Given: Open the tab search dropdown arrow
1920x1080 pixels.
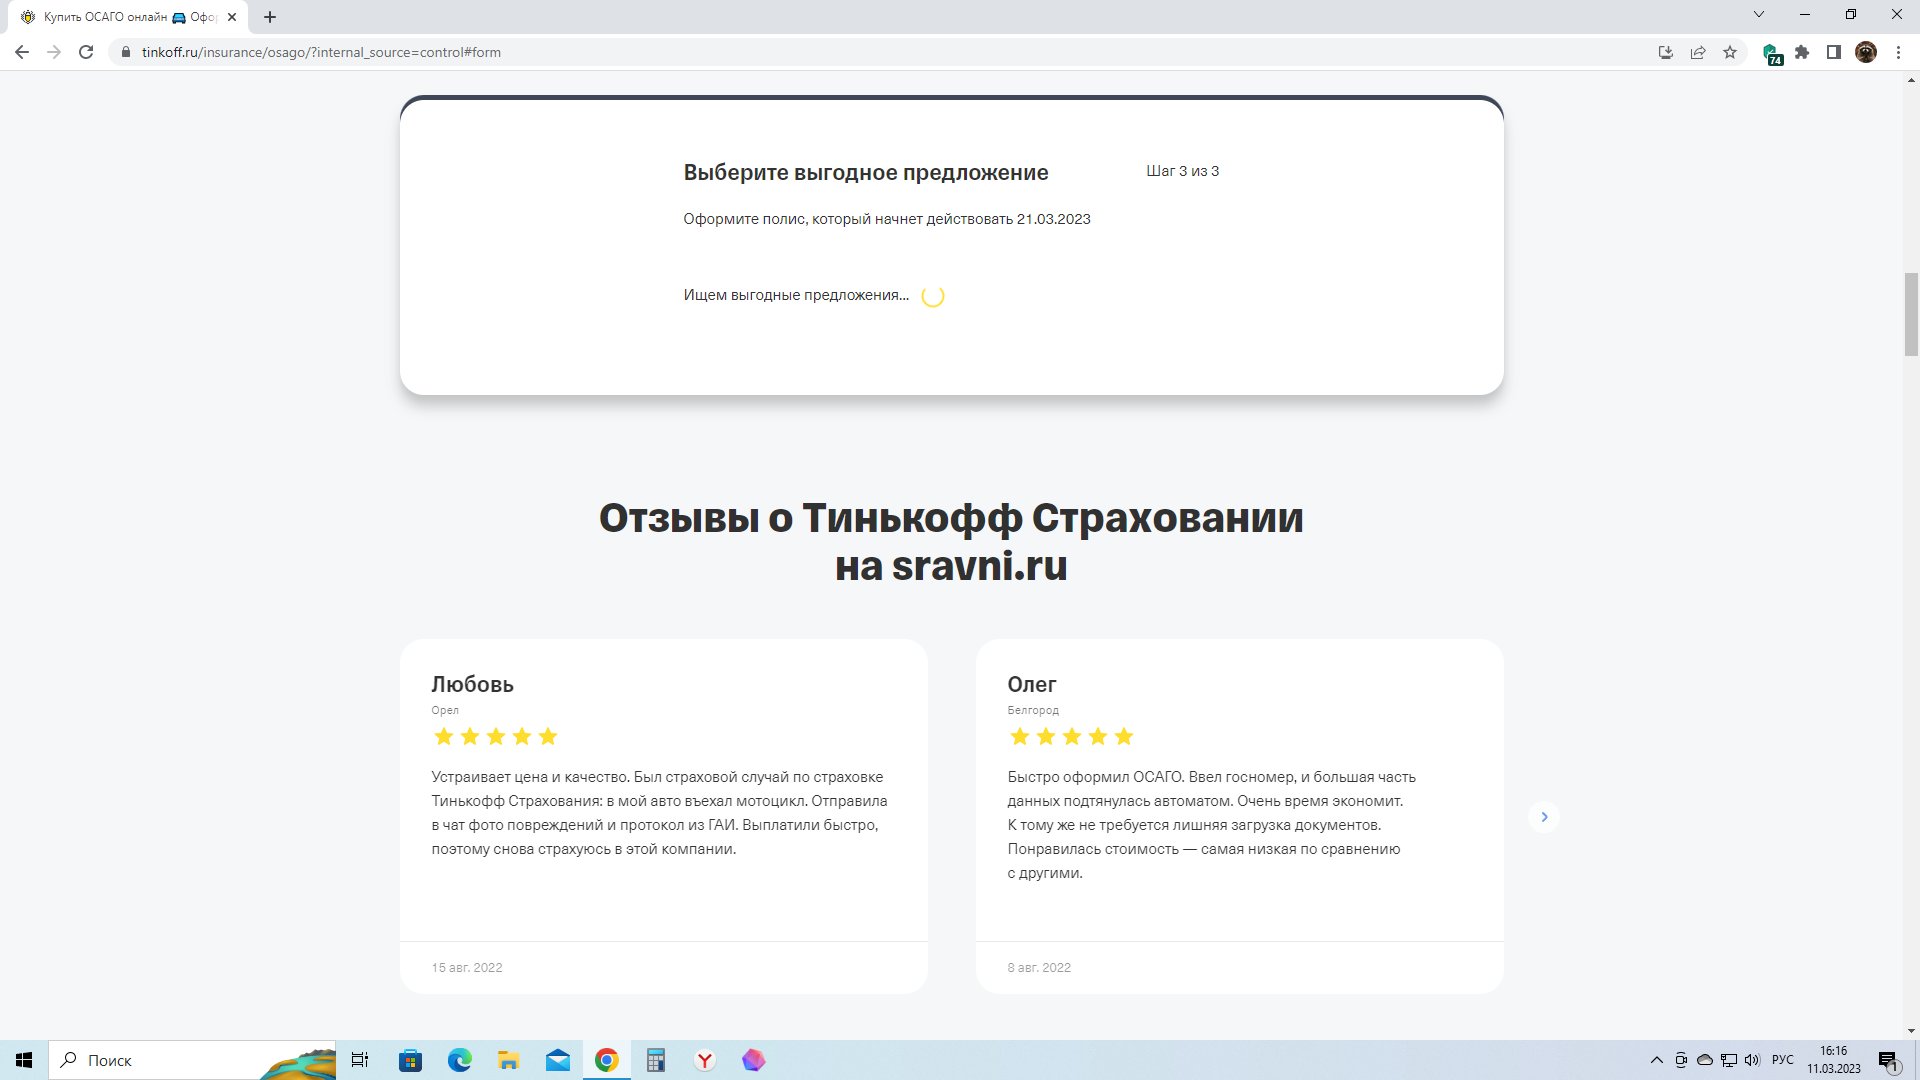Looking at the screenshot, I should pyautogui.click(x=1759, y=14).
